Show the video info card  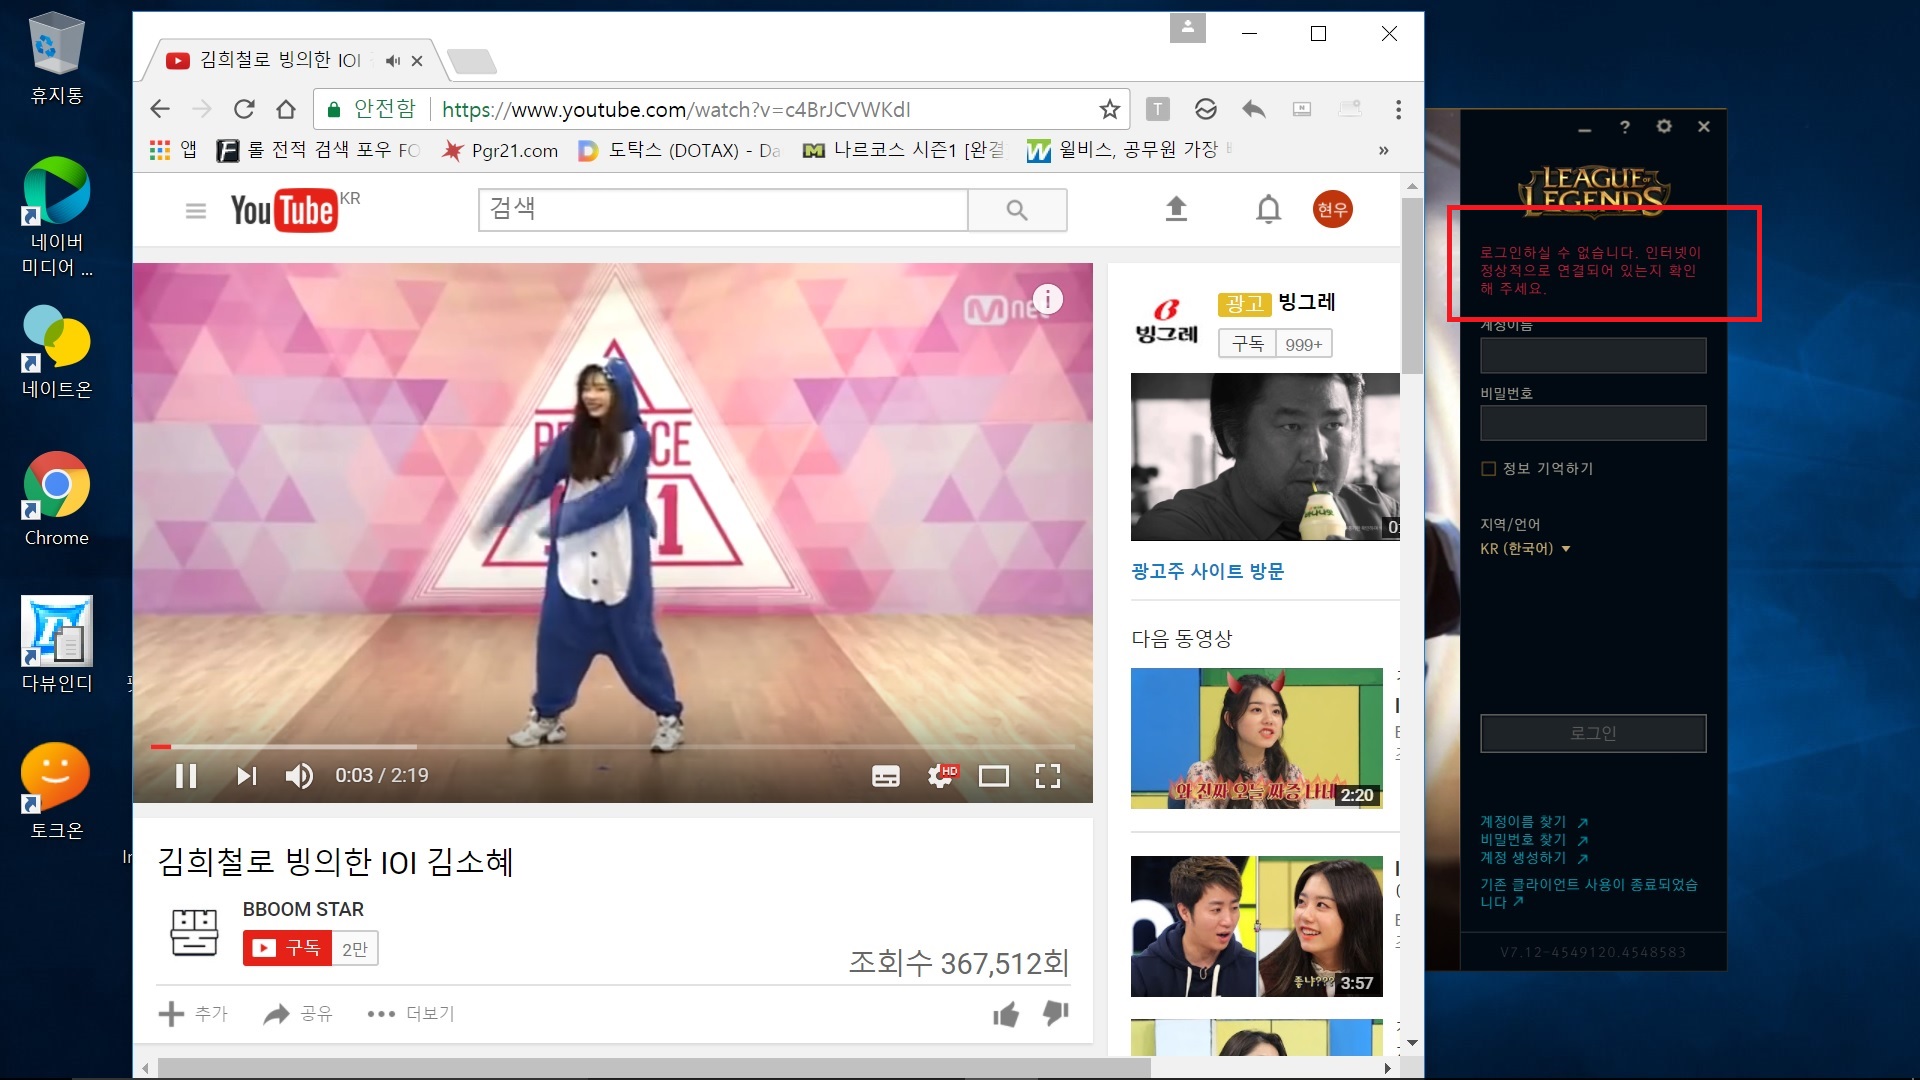click(x=1047, y=299)
